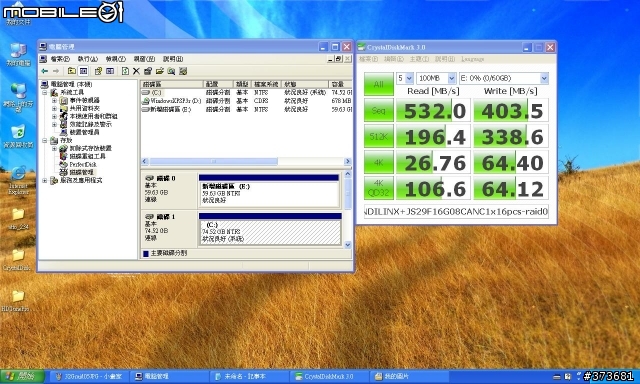The image size is (640, 384).
Task: Click the Seq test button
Action: click(x=378, y=110)
